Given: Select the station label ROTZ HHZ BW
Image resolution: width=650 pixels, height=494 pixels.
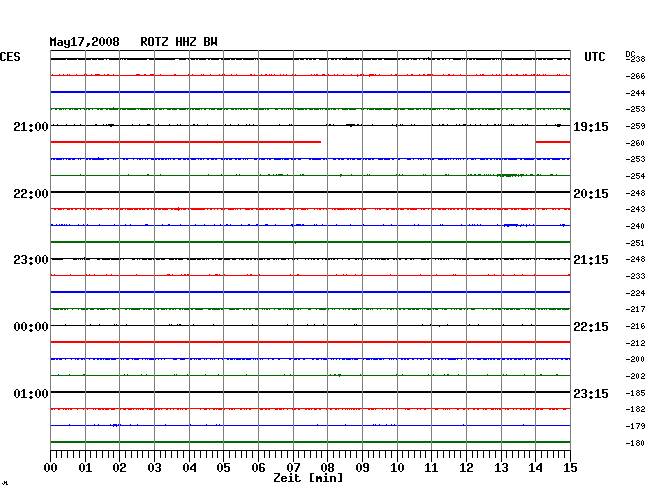Looking at the screenshot, I should pyautogui.click(x=179, y=42).
